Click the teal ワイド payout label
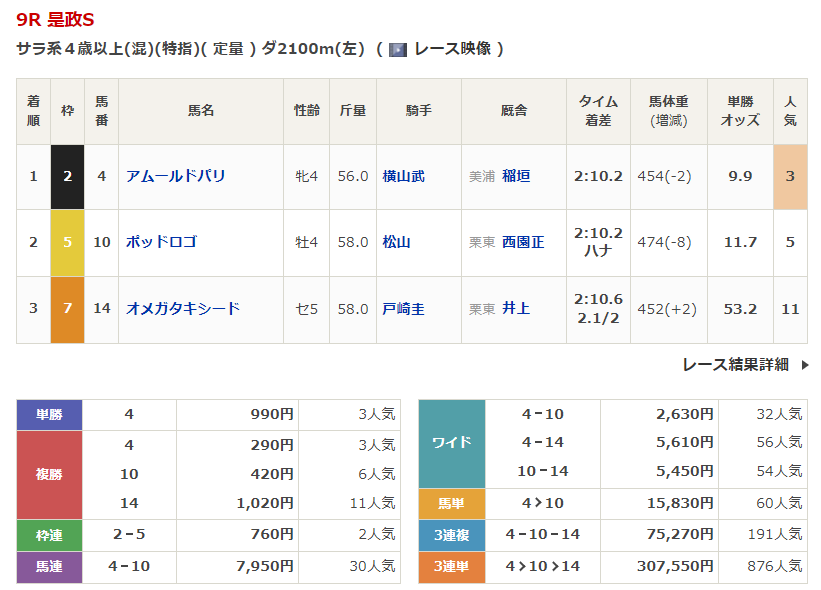 click(x=451, y=443)
